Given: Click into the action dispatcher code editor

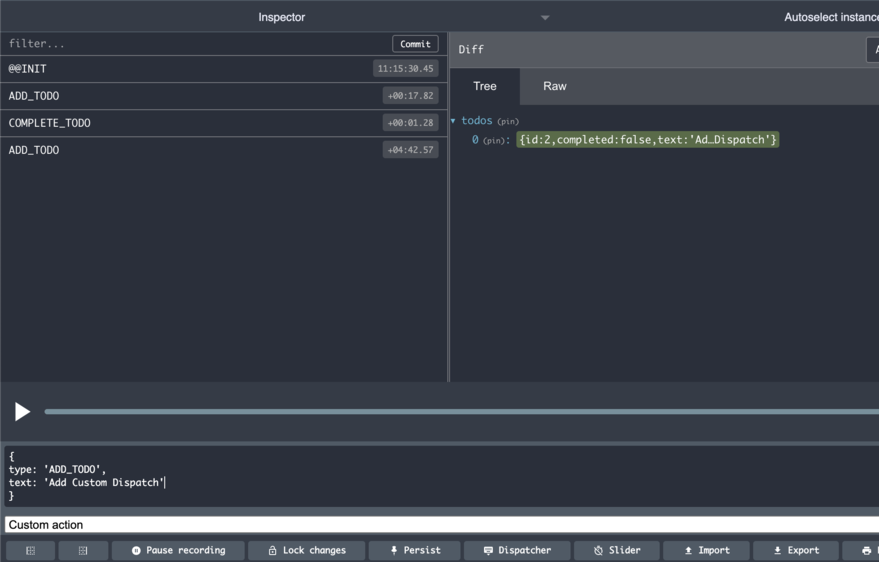Looking at the screenshot, I should (x=442, y=476).
